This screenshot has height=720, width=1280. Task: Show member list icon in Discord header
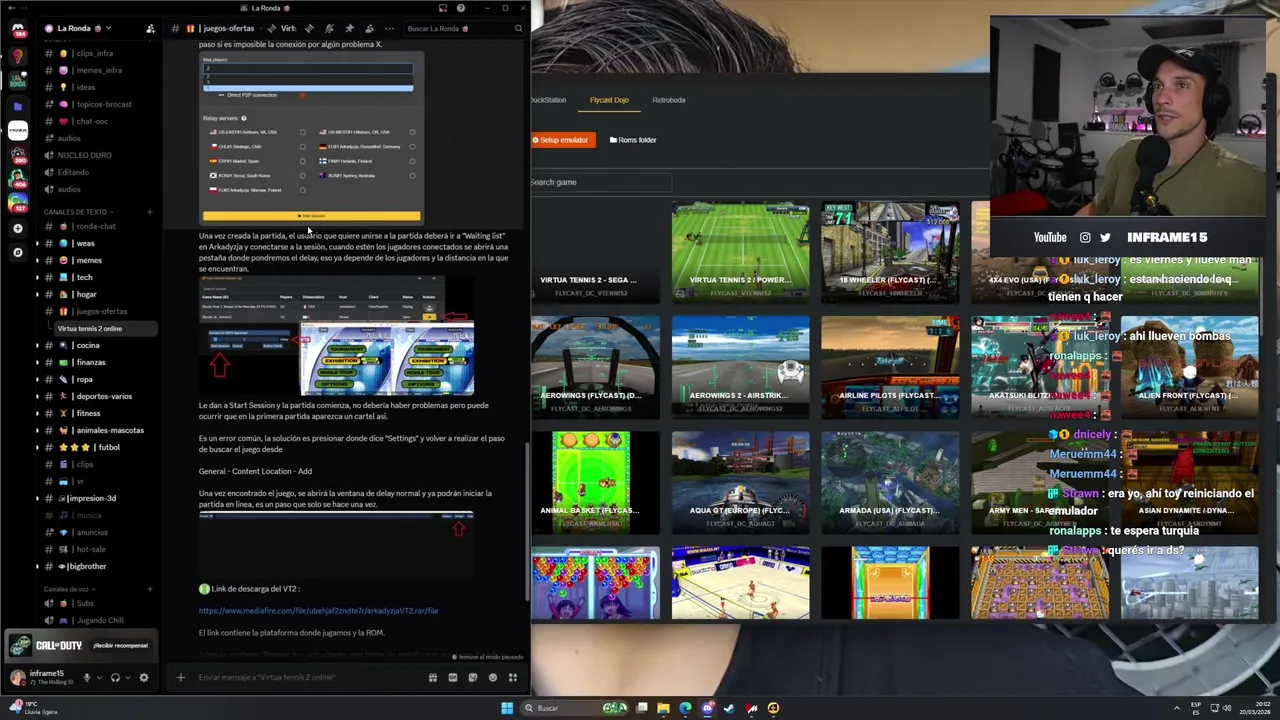[x=369, y=28]
